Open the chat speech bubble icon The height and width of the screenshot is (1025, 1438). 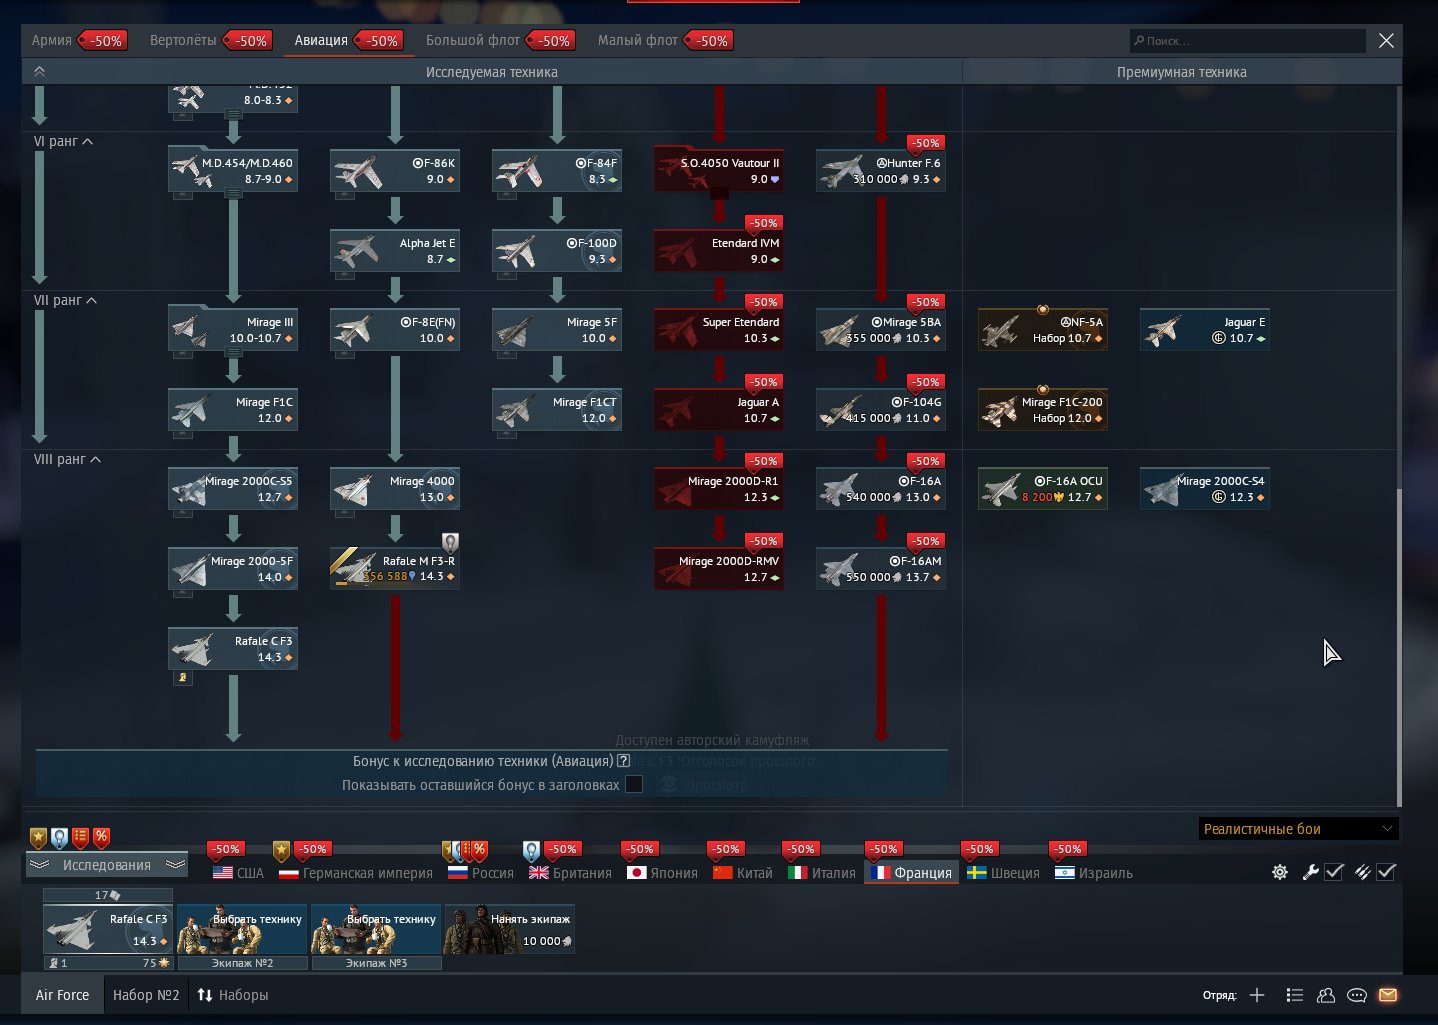[x=1356, y=995]
